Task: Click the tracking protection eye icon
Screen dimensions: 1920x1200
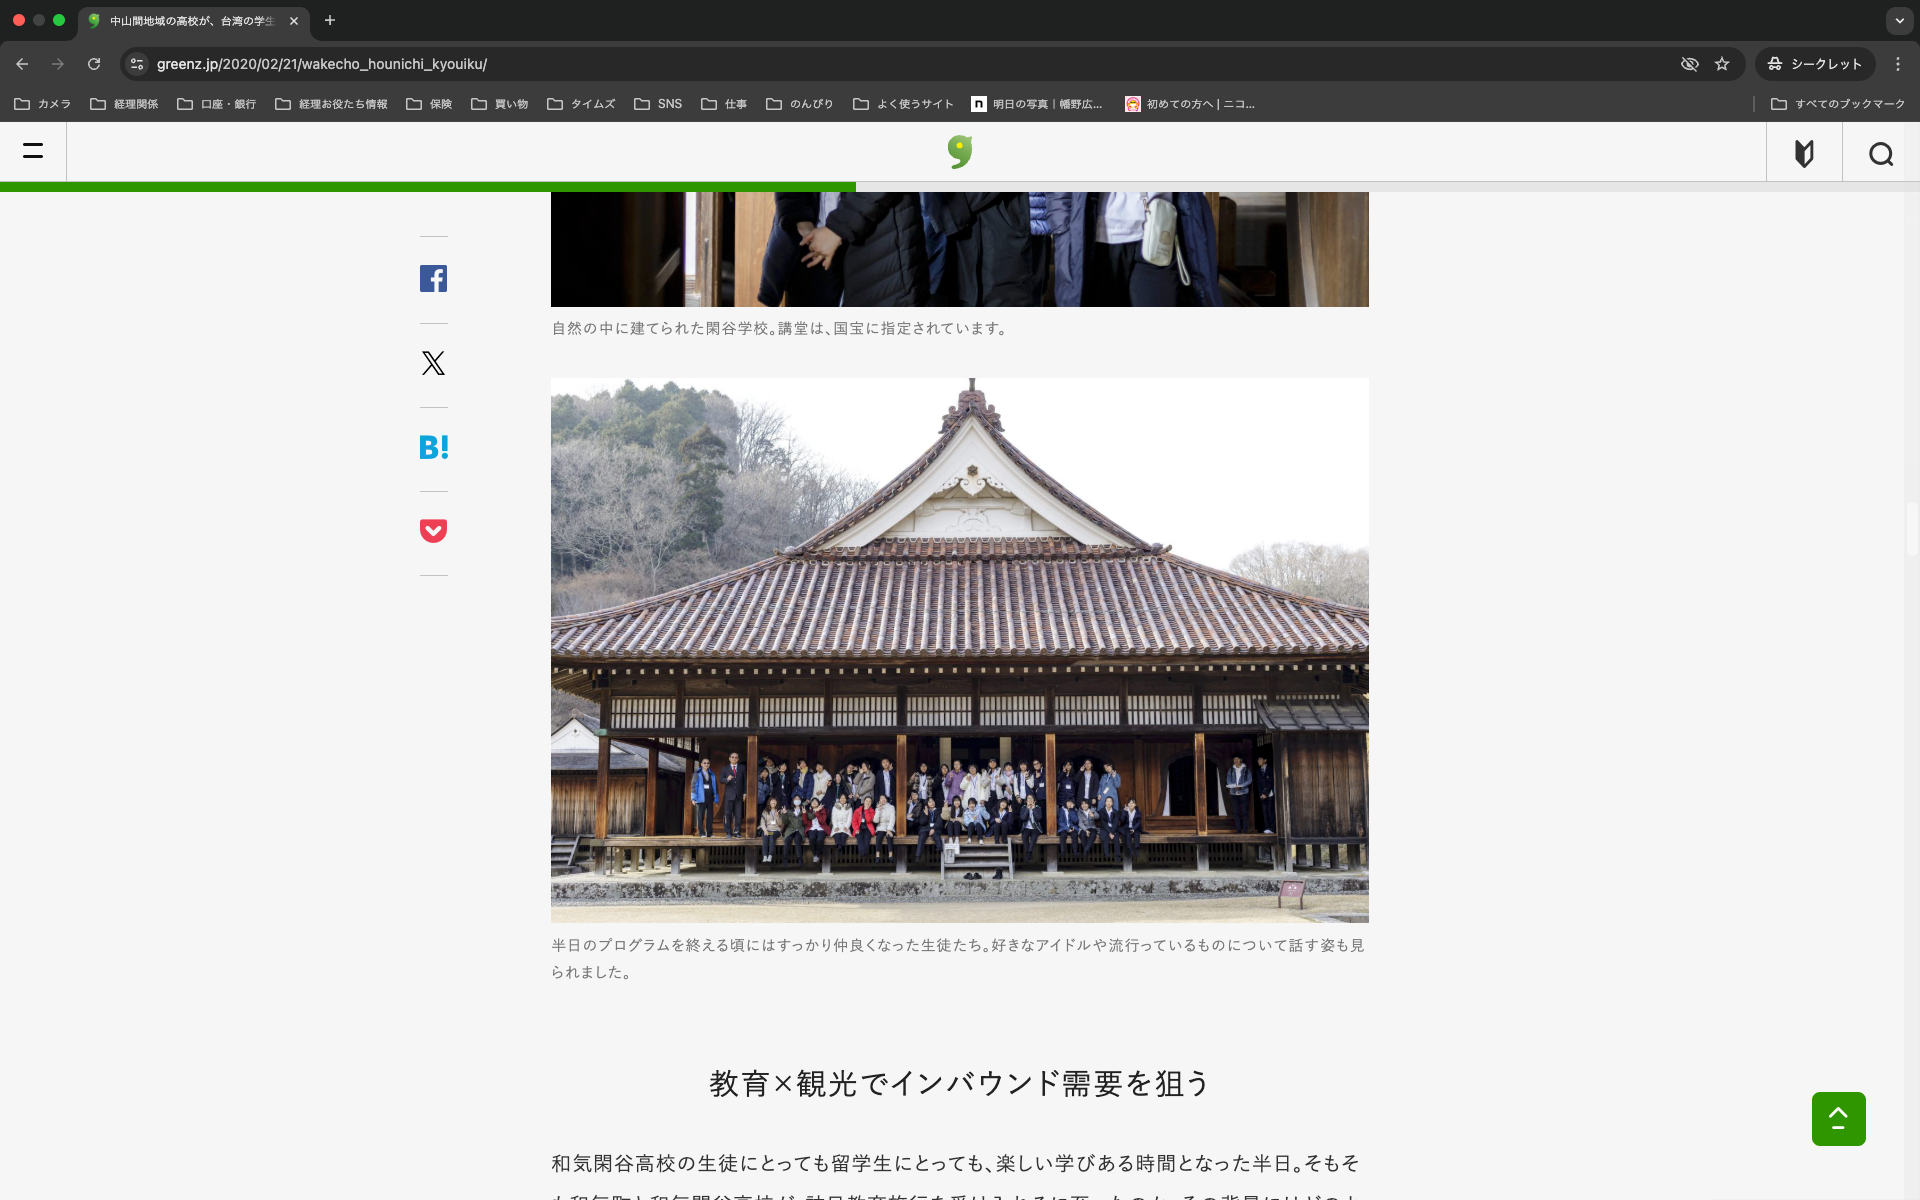Action: tap(1690, 64)
